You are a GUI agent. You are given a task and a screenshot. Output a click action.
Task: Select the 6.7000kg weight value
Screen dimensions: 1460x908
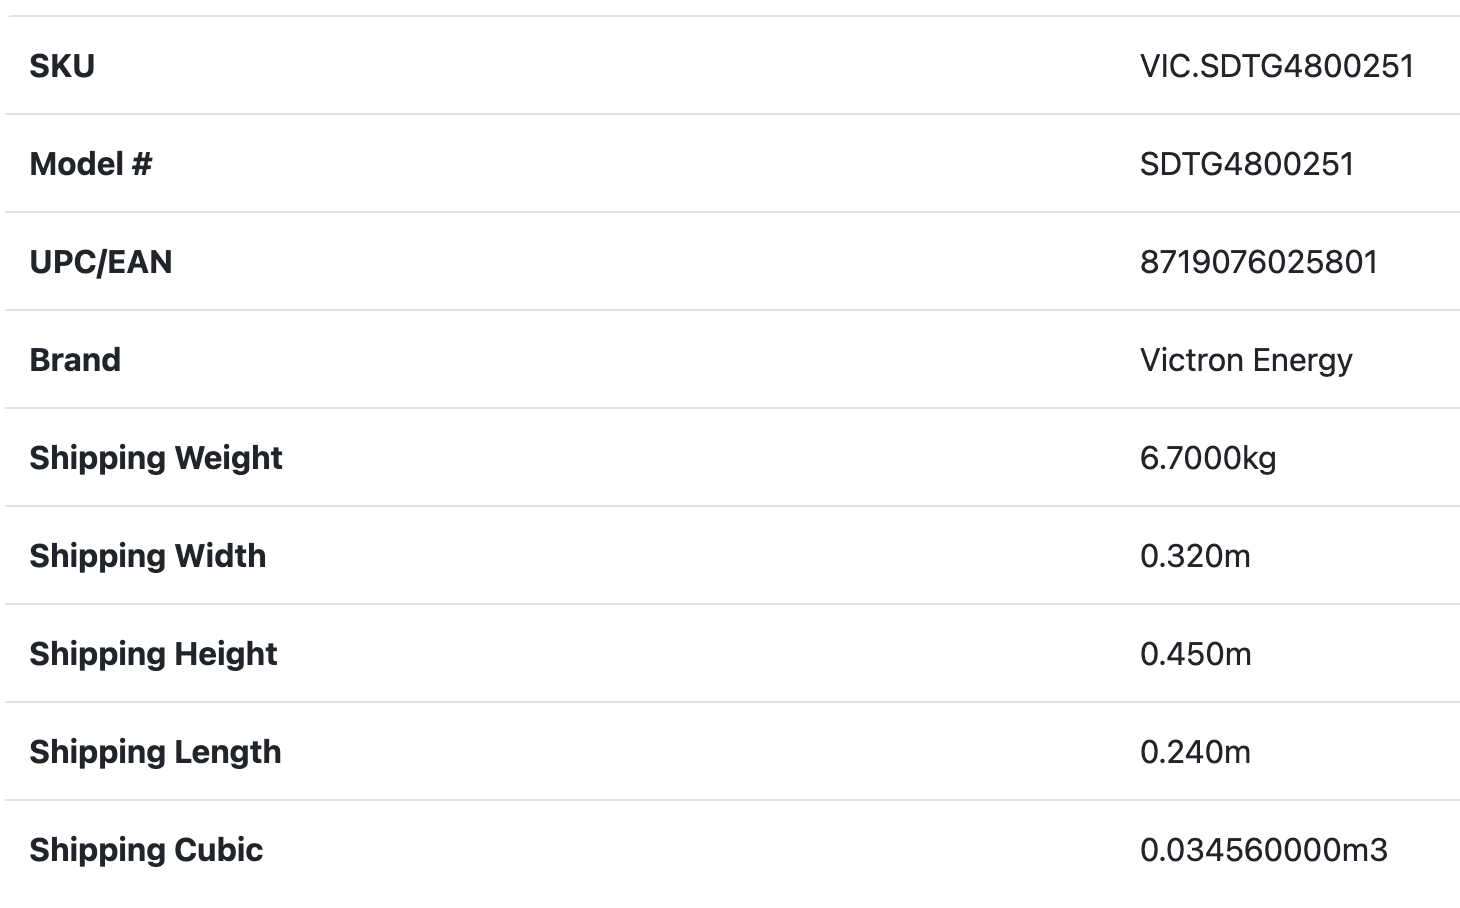click(x=1207, y=458)
